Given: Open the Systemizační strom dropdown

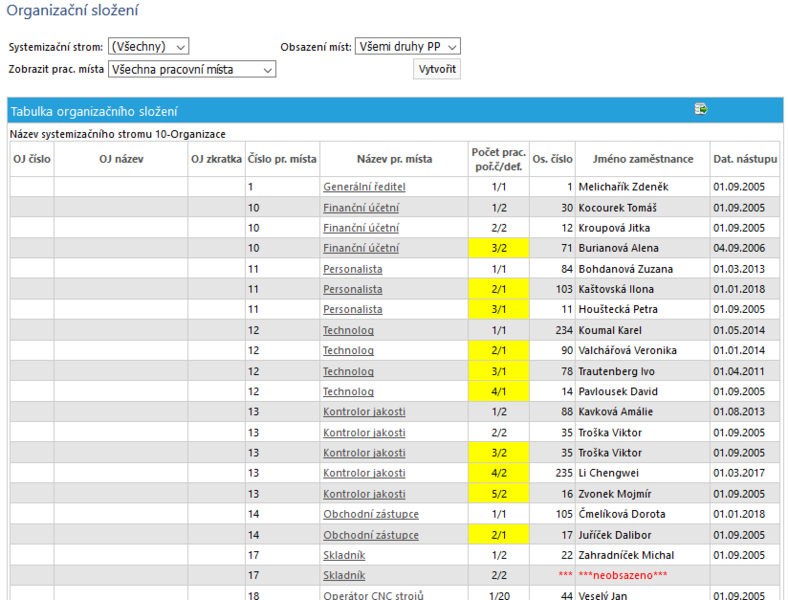Looking at the screenshot, I should (148, 47).
